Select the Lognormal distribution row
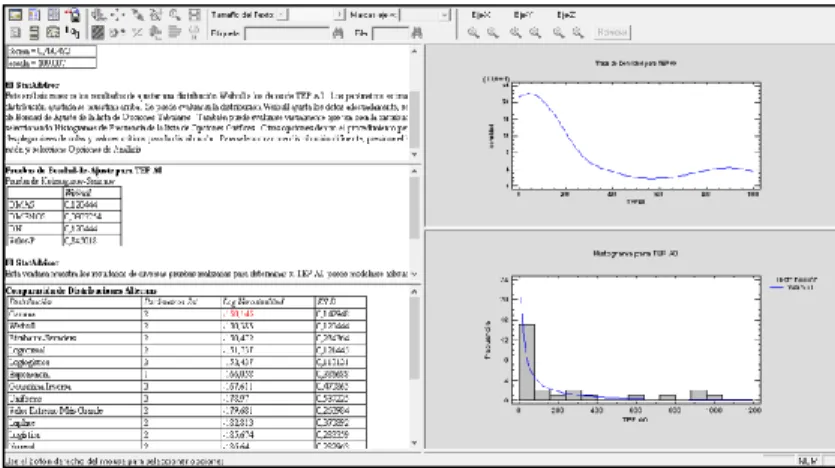Viewport: 835px width, 468px height. 187,350
